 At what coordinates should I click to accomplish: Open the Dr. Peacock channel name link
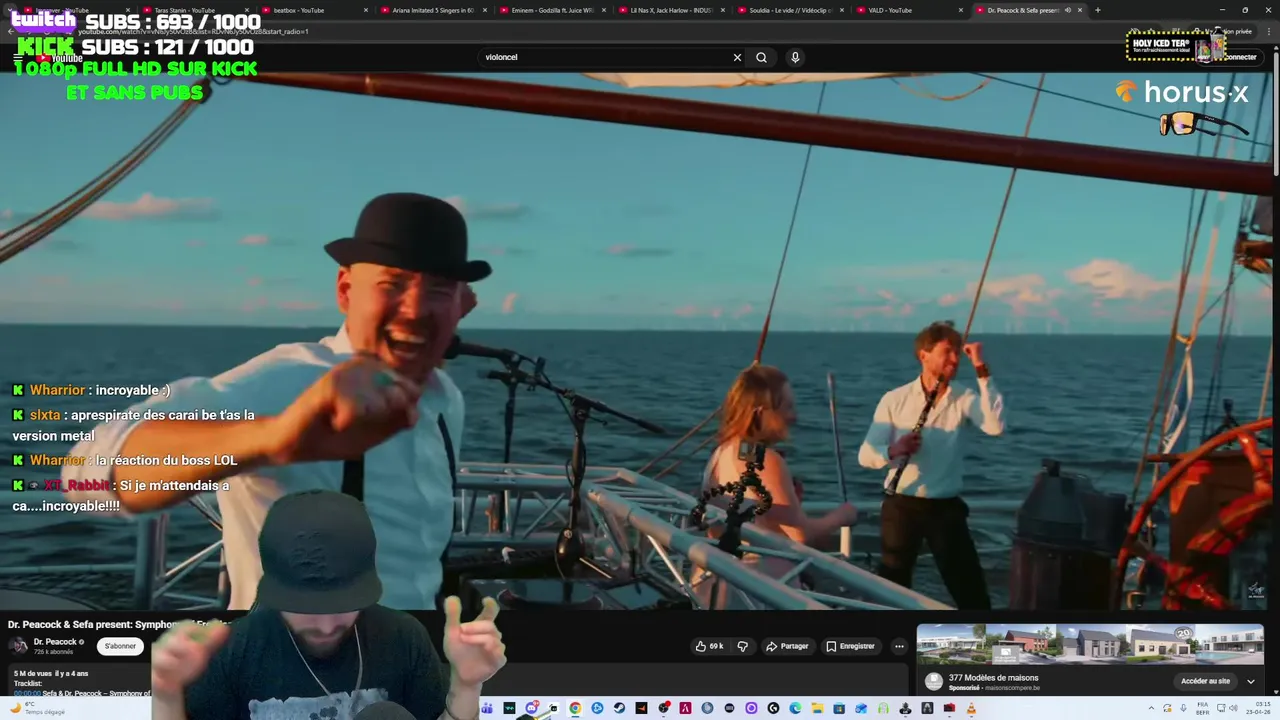(55, 642)
